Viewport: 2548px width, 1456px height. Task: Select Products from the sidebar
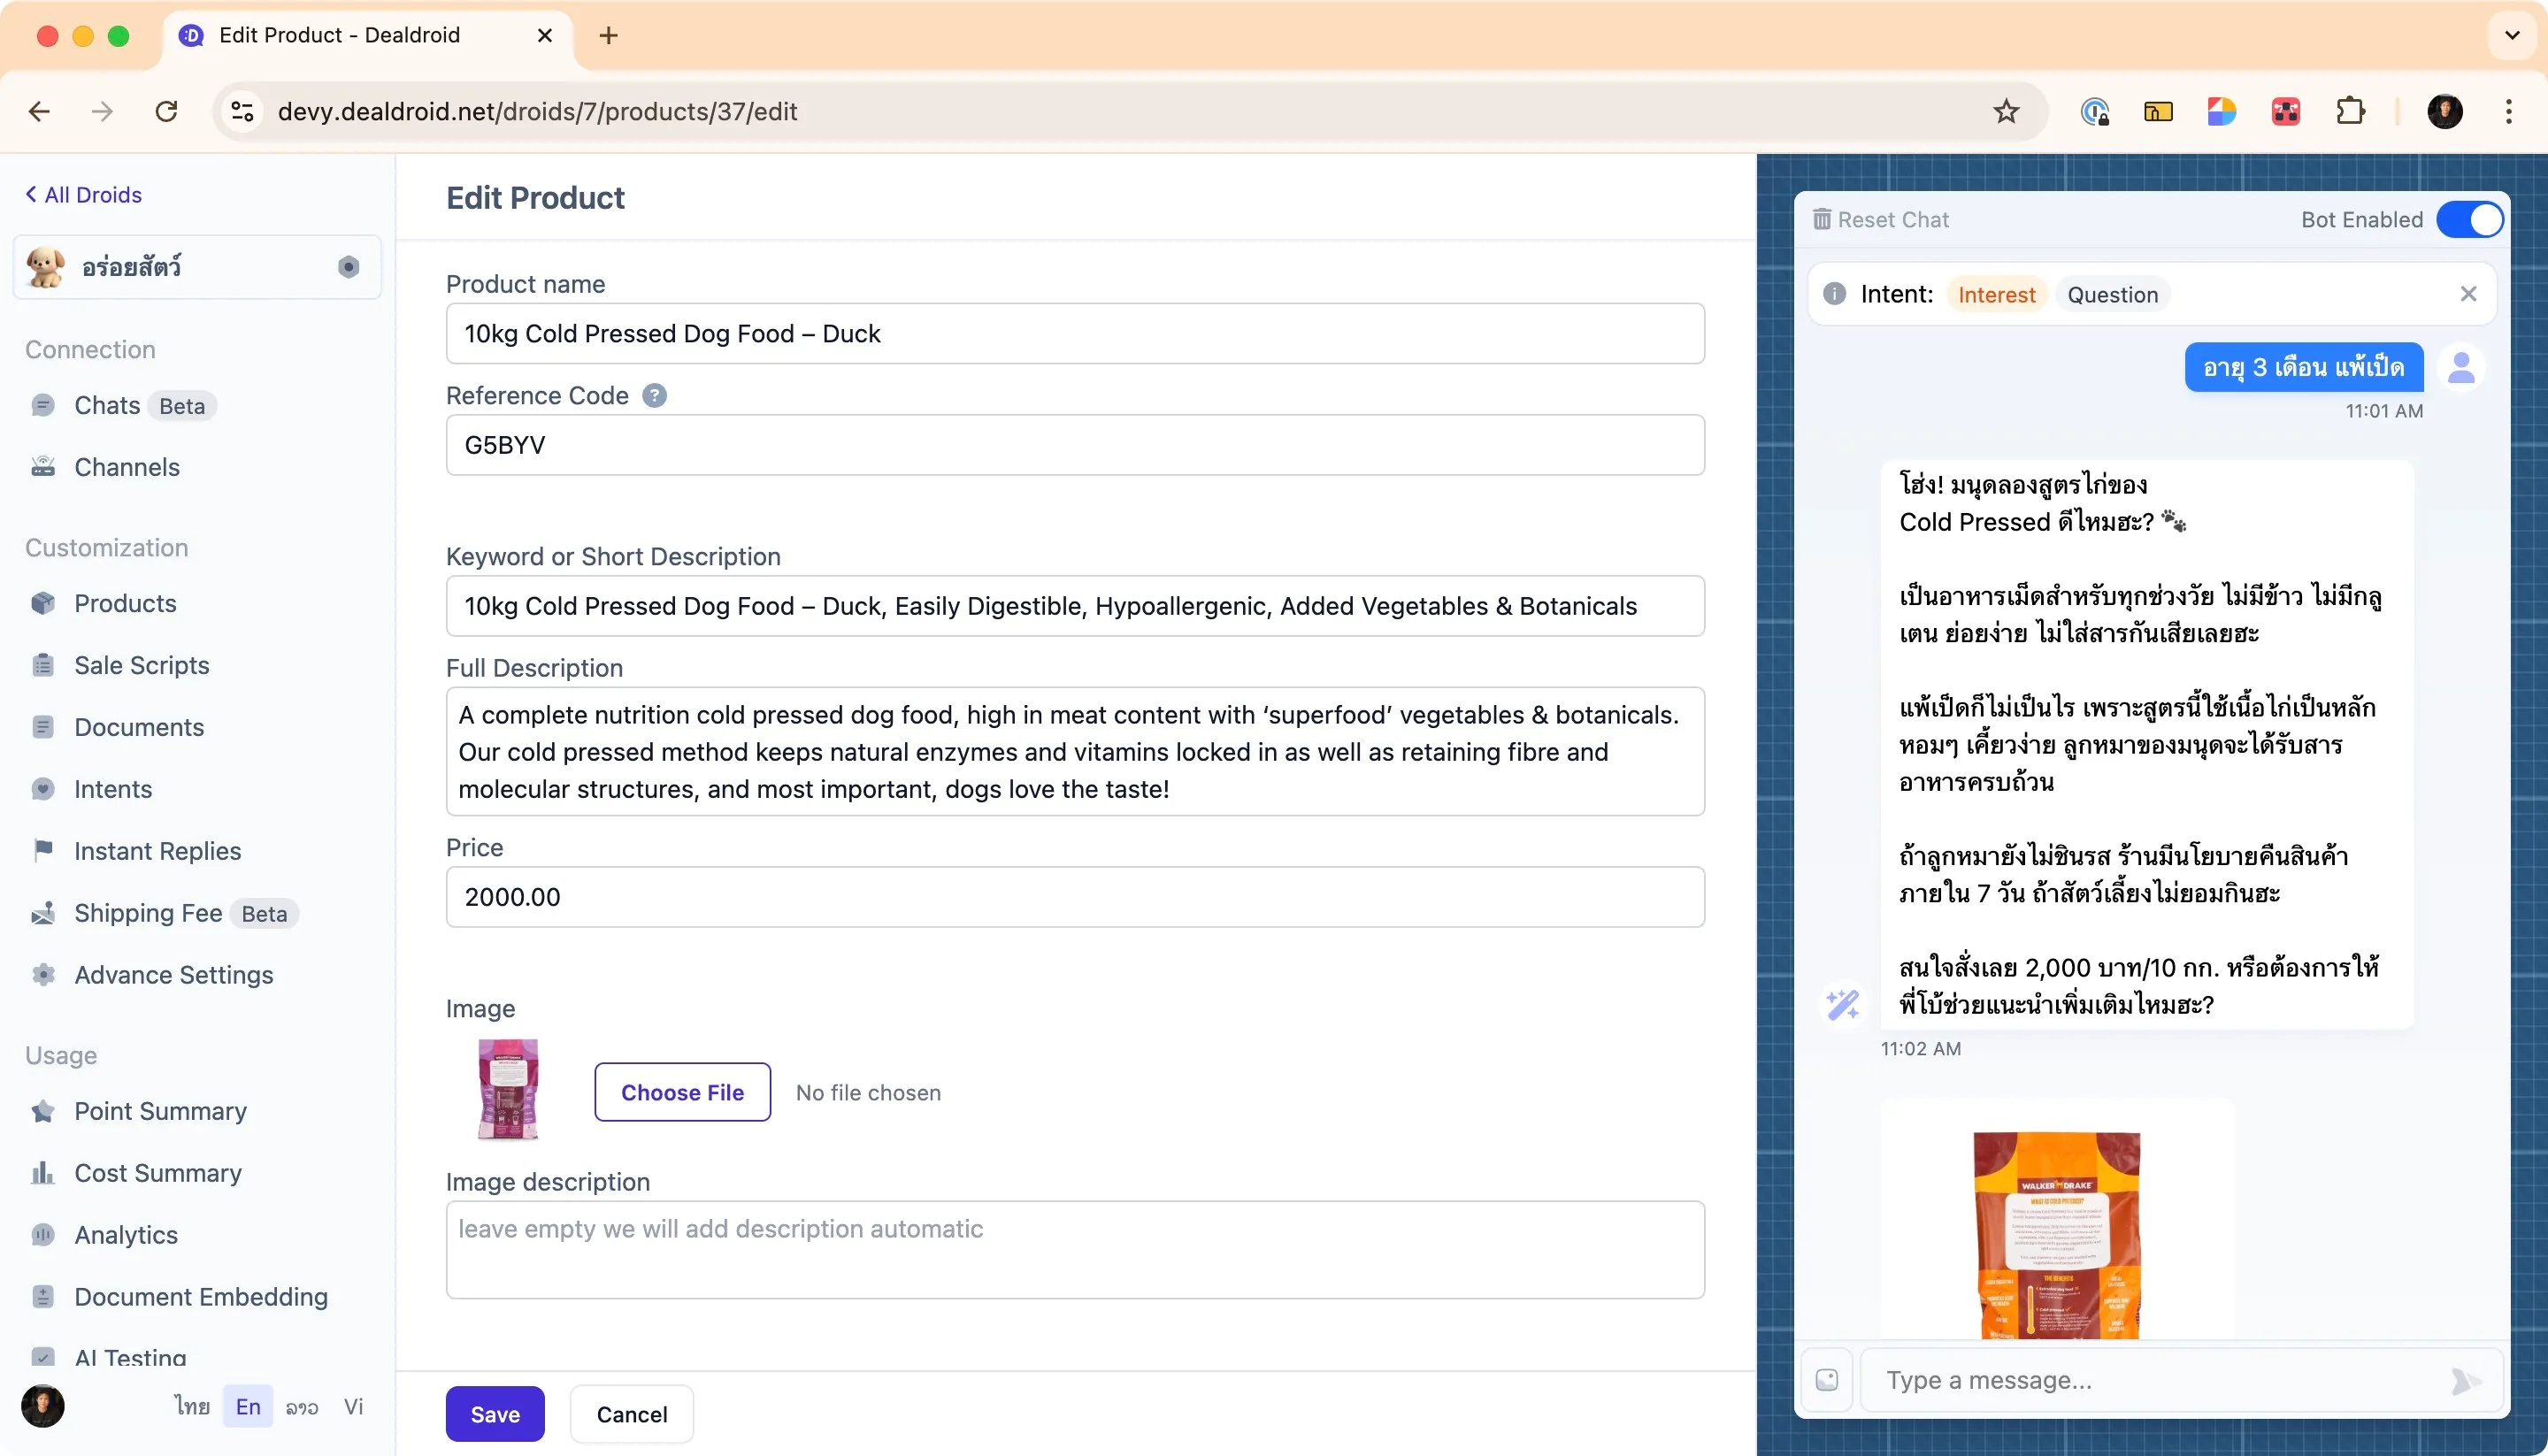[x=124, y=602]
